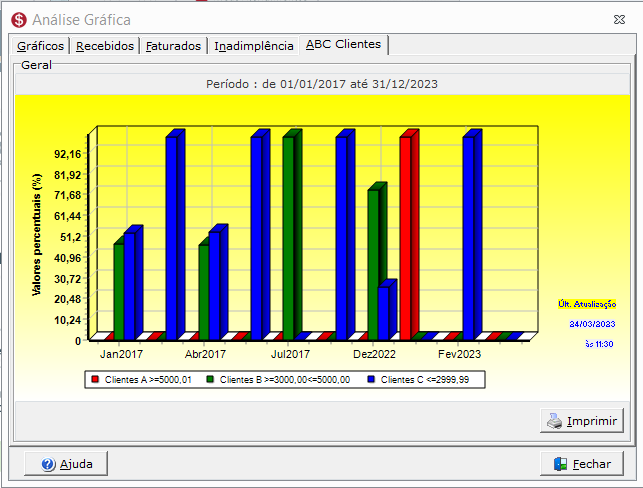Close the Análise Gráfica window

click(x=619, y=20)
